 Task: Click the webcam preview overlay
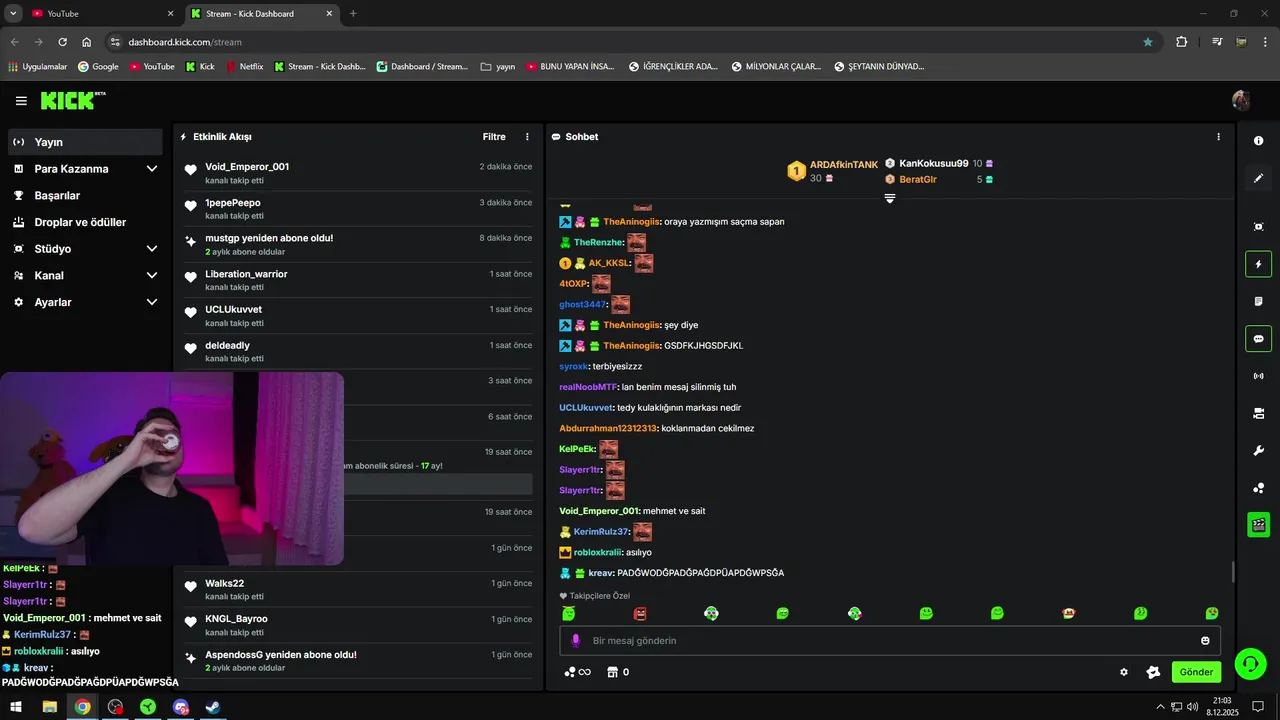click(172, 469)
